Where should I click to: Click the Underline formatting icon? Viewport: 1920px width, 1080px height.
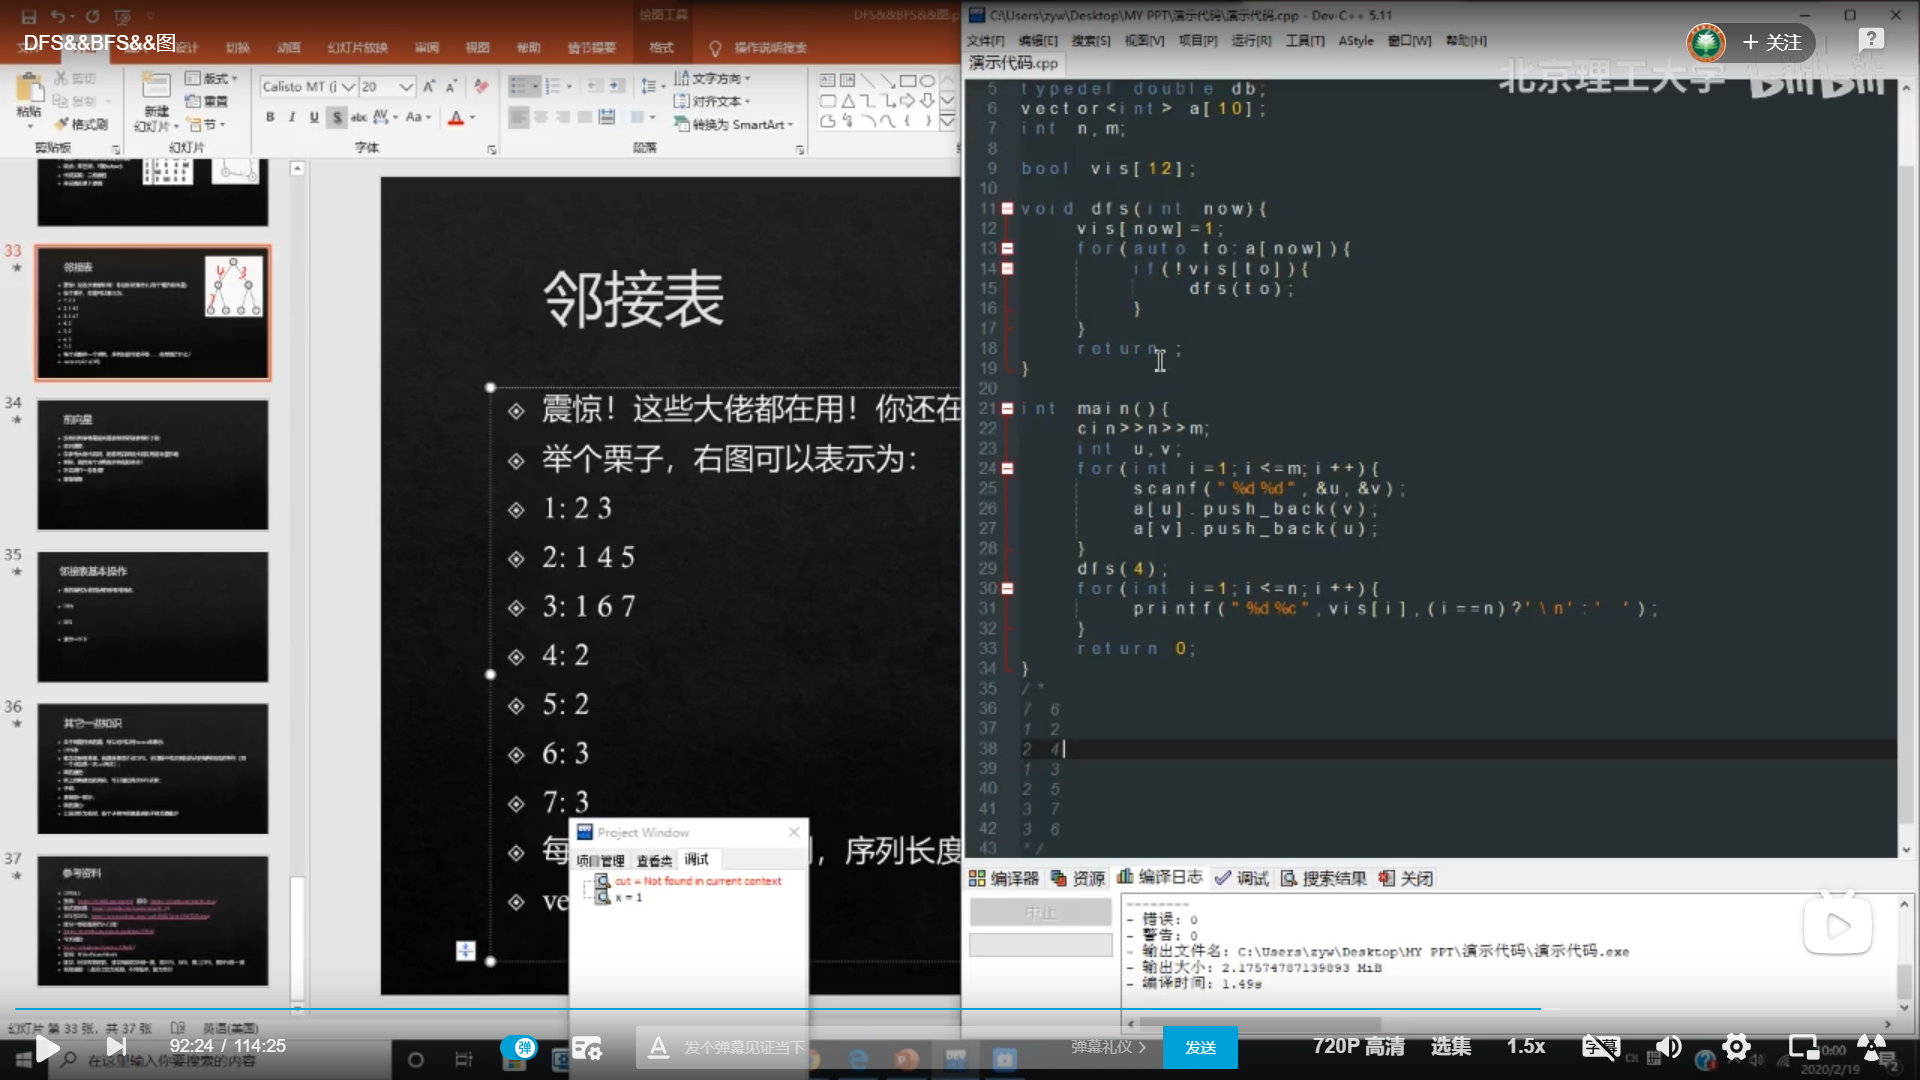click(x=314, y=118)
